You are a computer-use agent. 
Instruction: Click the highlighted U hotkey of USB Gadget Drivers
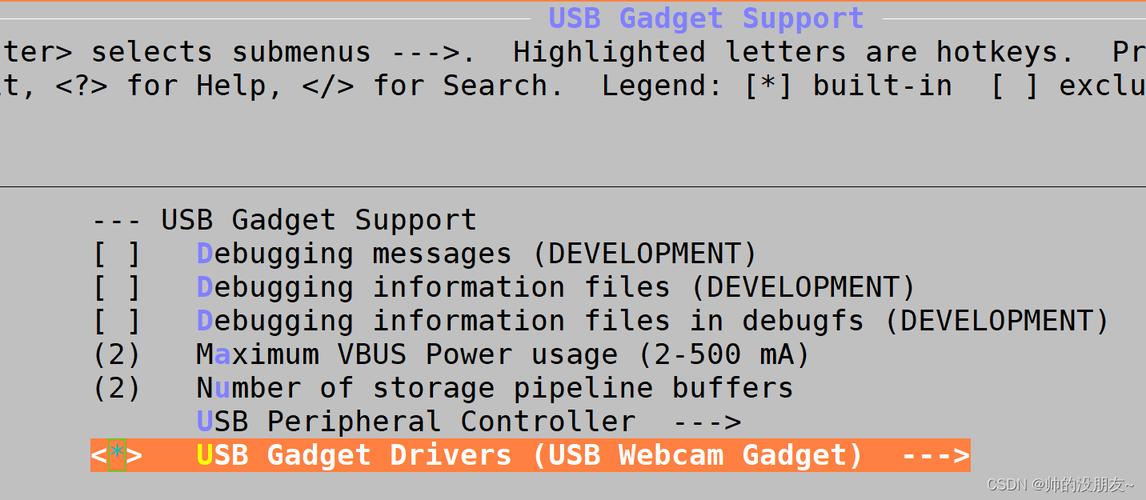click(x=205, y=455)
